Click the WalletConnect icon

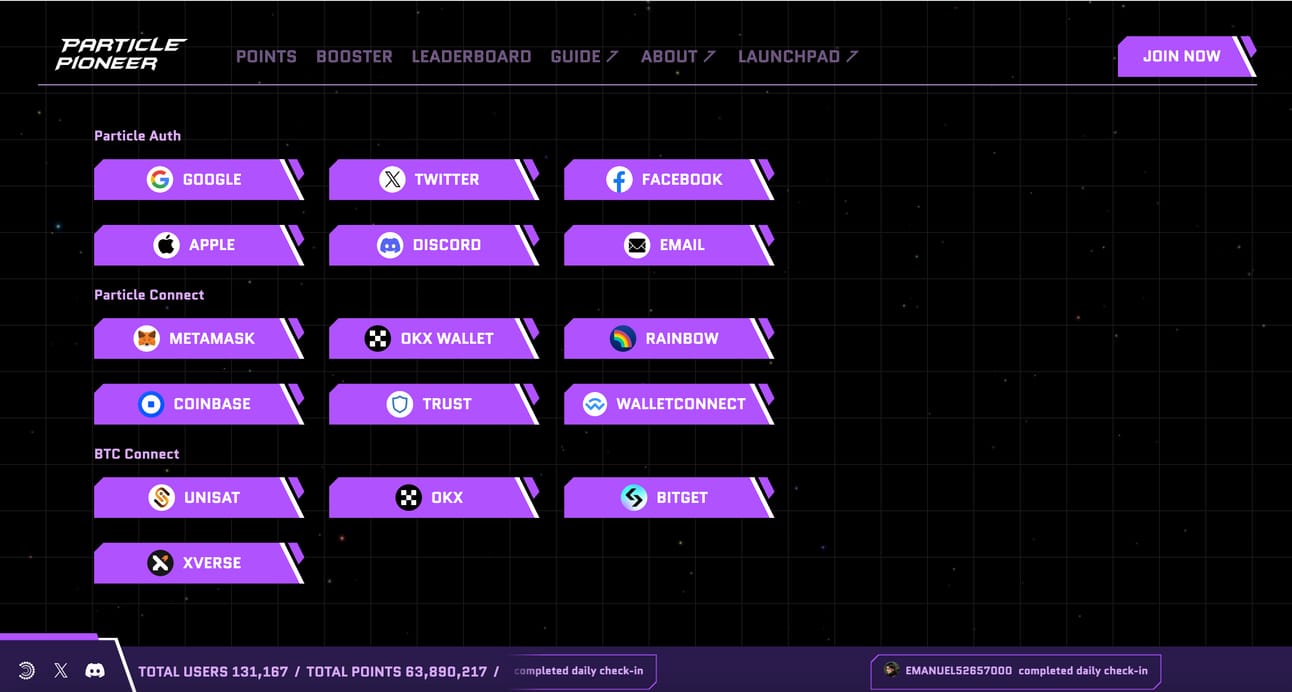click(595, 404)
